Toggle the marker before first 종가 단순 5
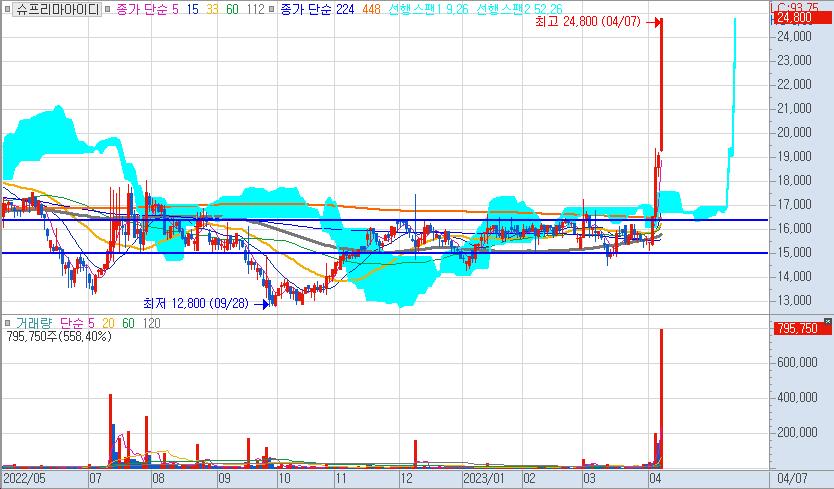This screenshot has height=489, width=834. (x=107, y=9)
